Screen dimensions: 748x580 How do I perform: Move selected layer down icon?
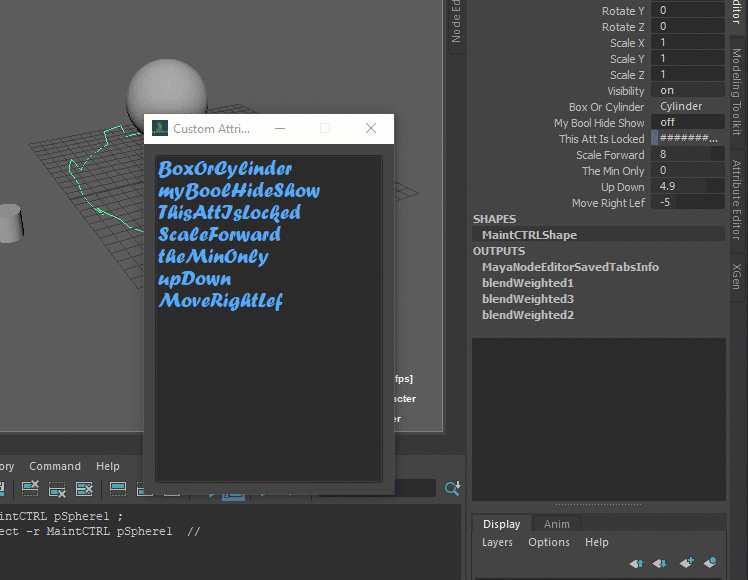[660, 563]
